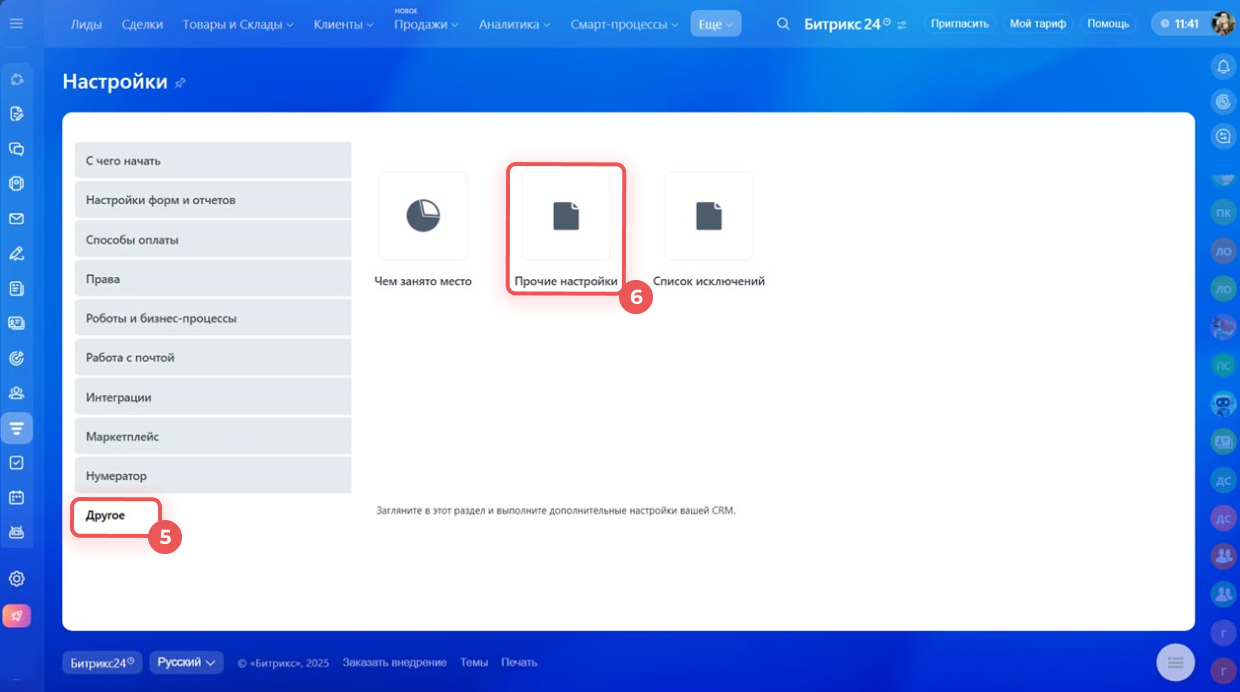
Task: Open the 'Список исключений' tile
Action: tap(709, 217)
